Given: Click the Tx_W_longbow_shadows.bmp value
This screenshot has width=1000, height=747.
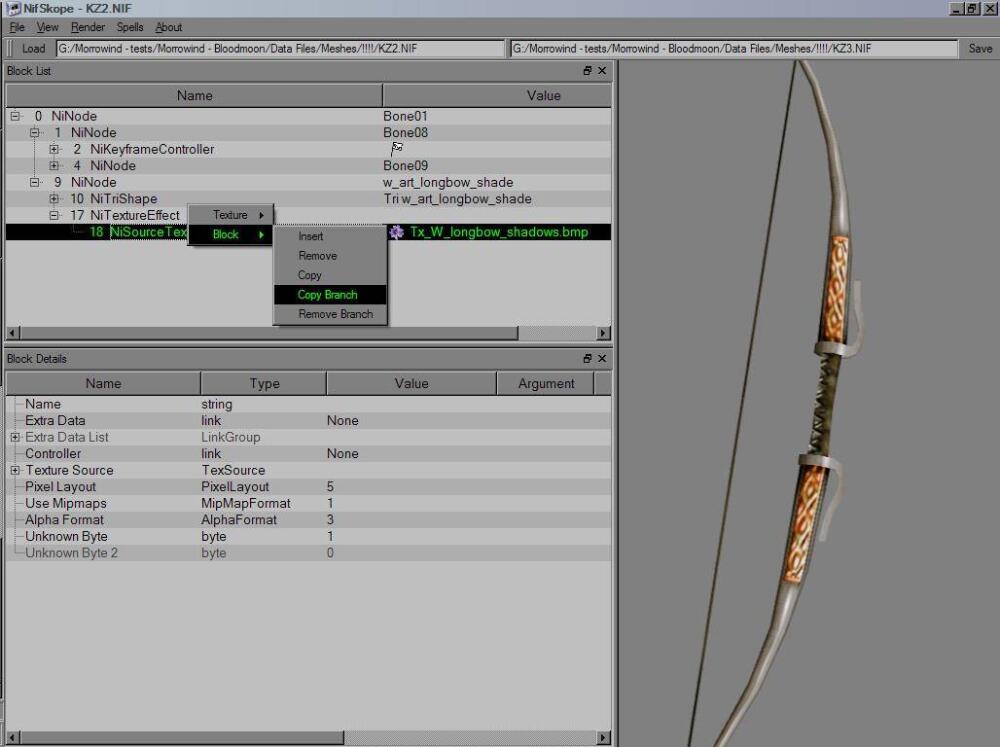Looking at the screenshot, I should click(x=499, y=232).
